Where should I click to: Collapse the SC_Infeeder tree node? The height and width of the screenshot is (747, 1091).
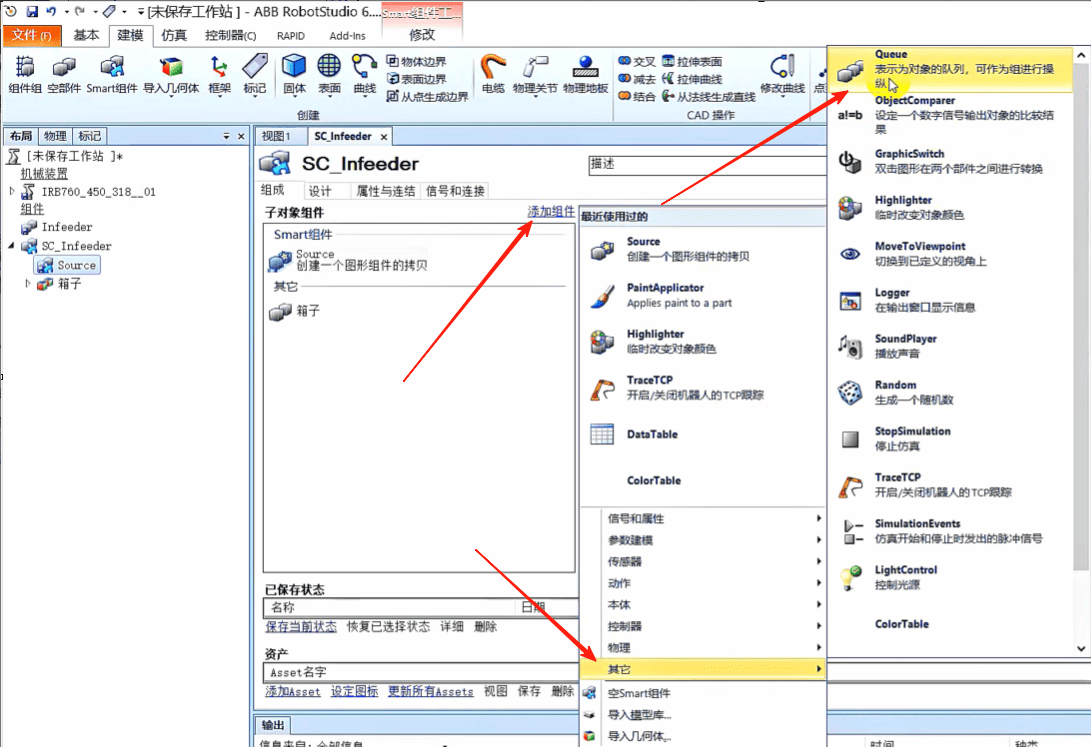click(x=12, y=246)
